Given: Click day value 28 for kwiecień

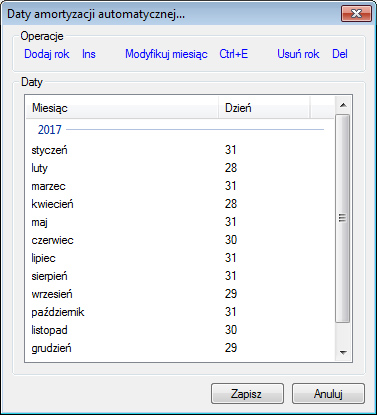Looking at the screenshot, I should (231, 204).
